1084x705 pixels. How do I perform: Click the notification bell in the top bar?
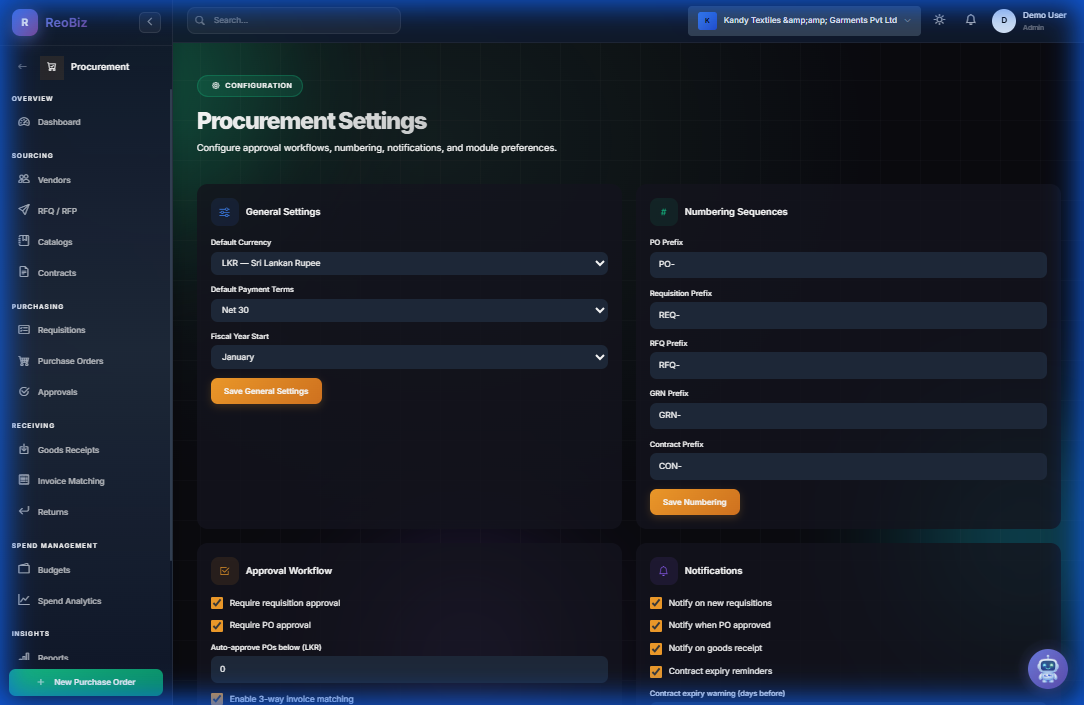970,19
